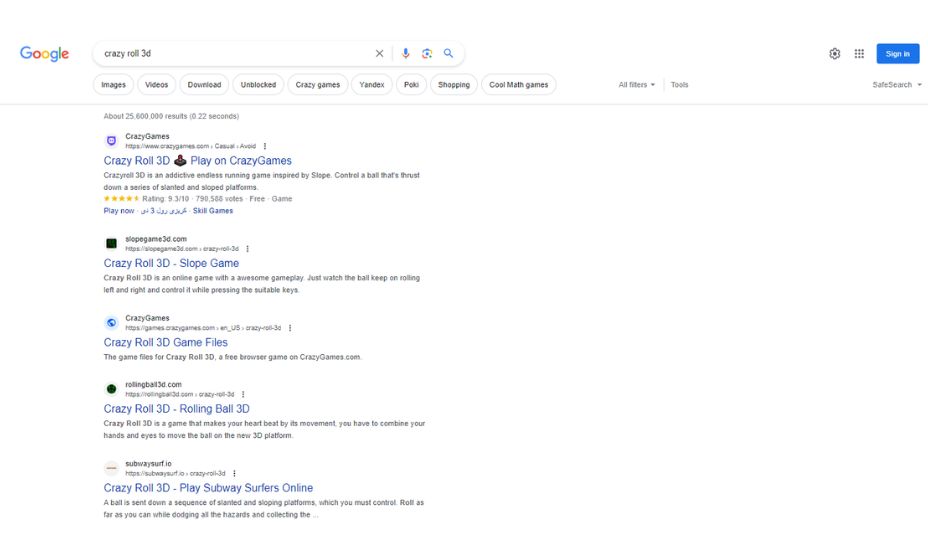Click subwaysurf.io favicon

coord(111,468)
